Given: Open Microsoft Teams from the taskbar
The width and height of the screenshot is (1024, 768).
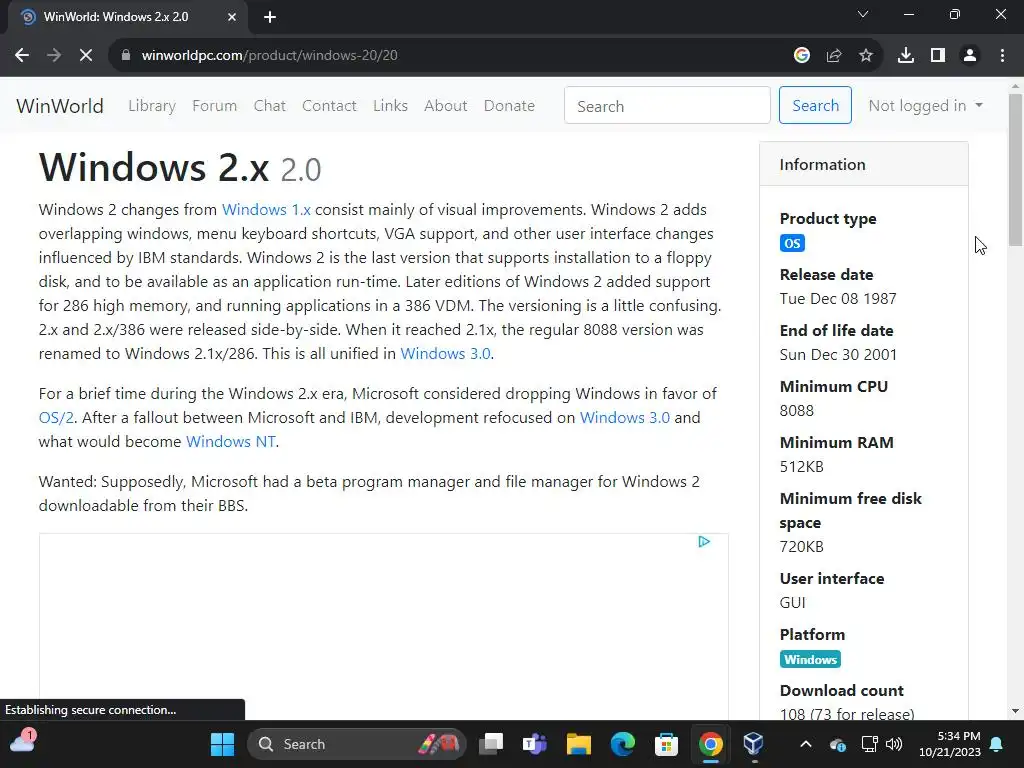Looking at the screenshot, I should point(535,744).
